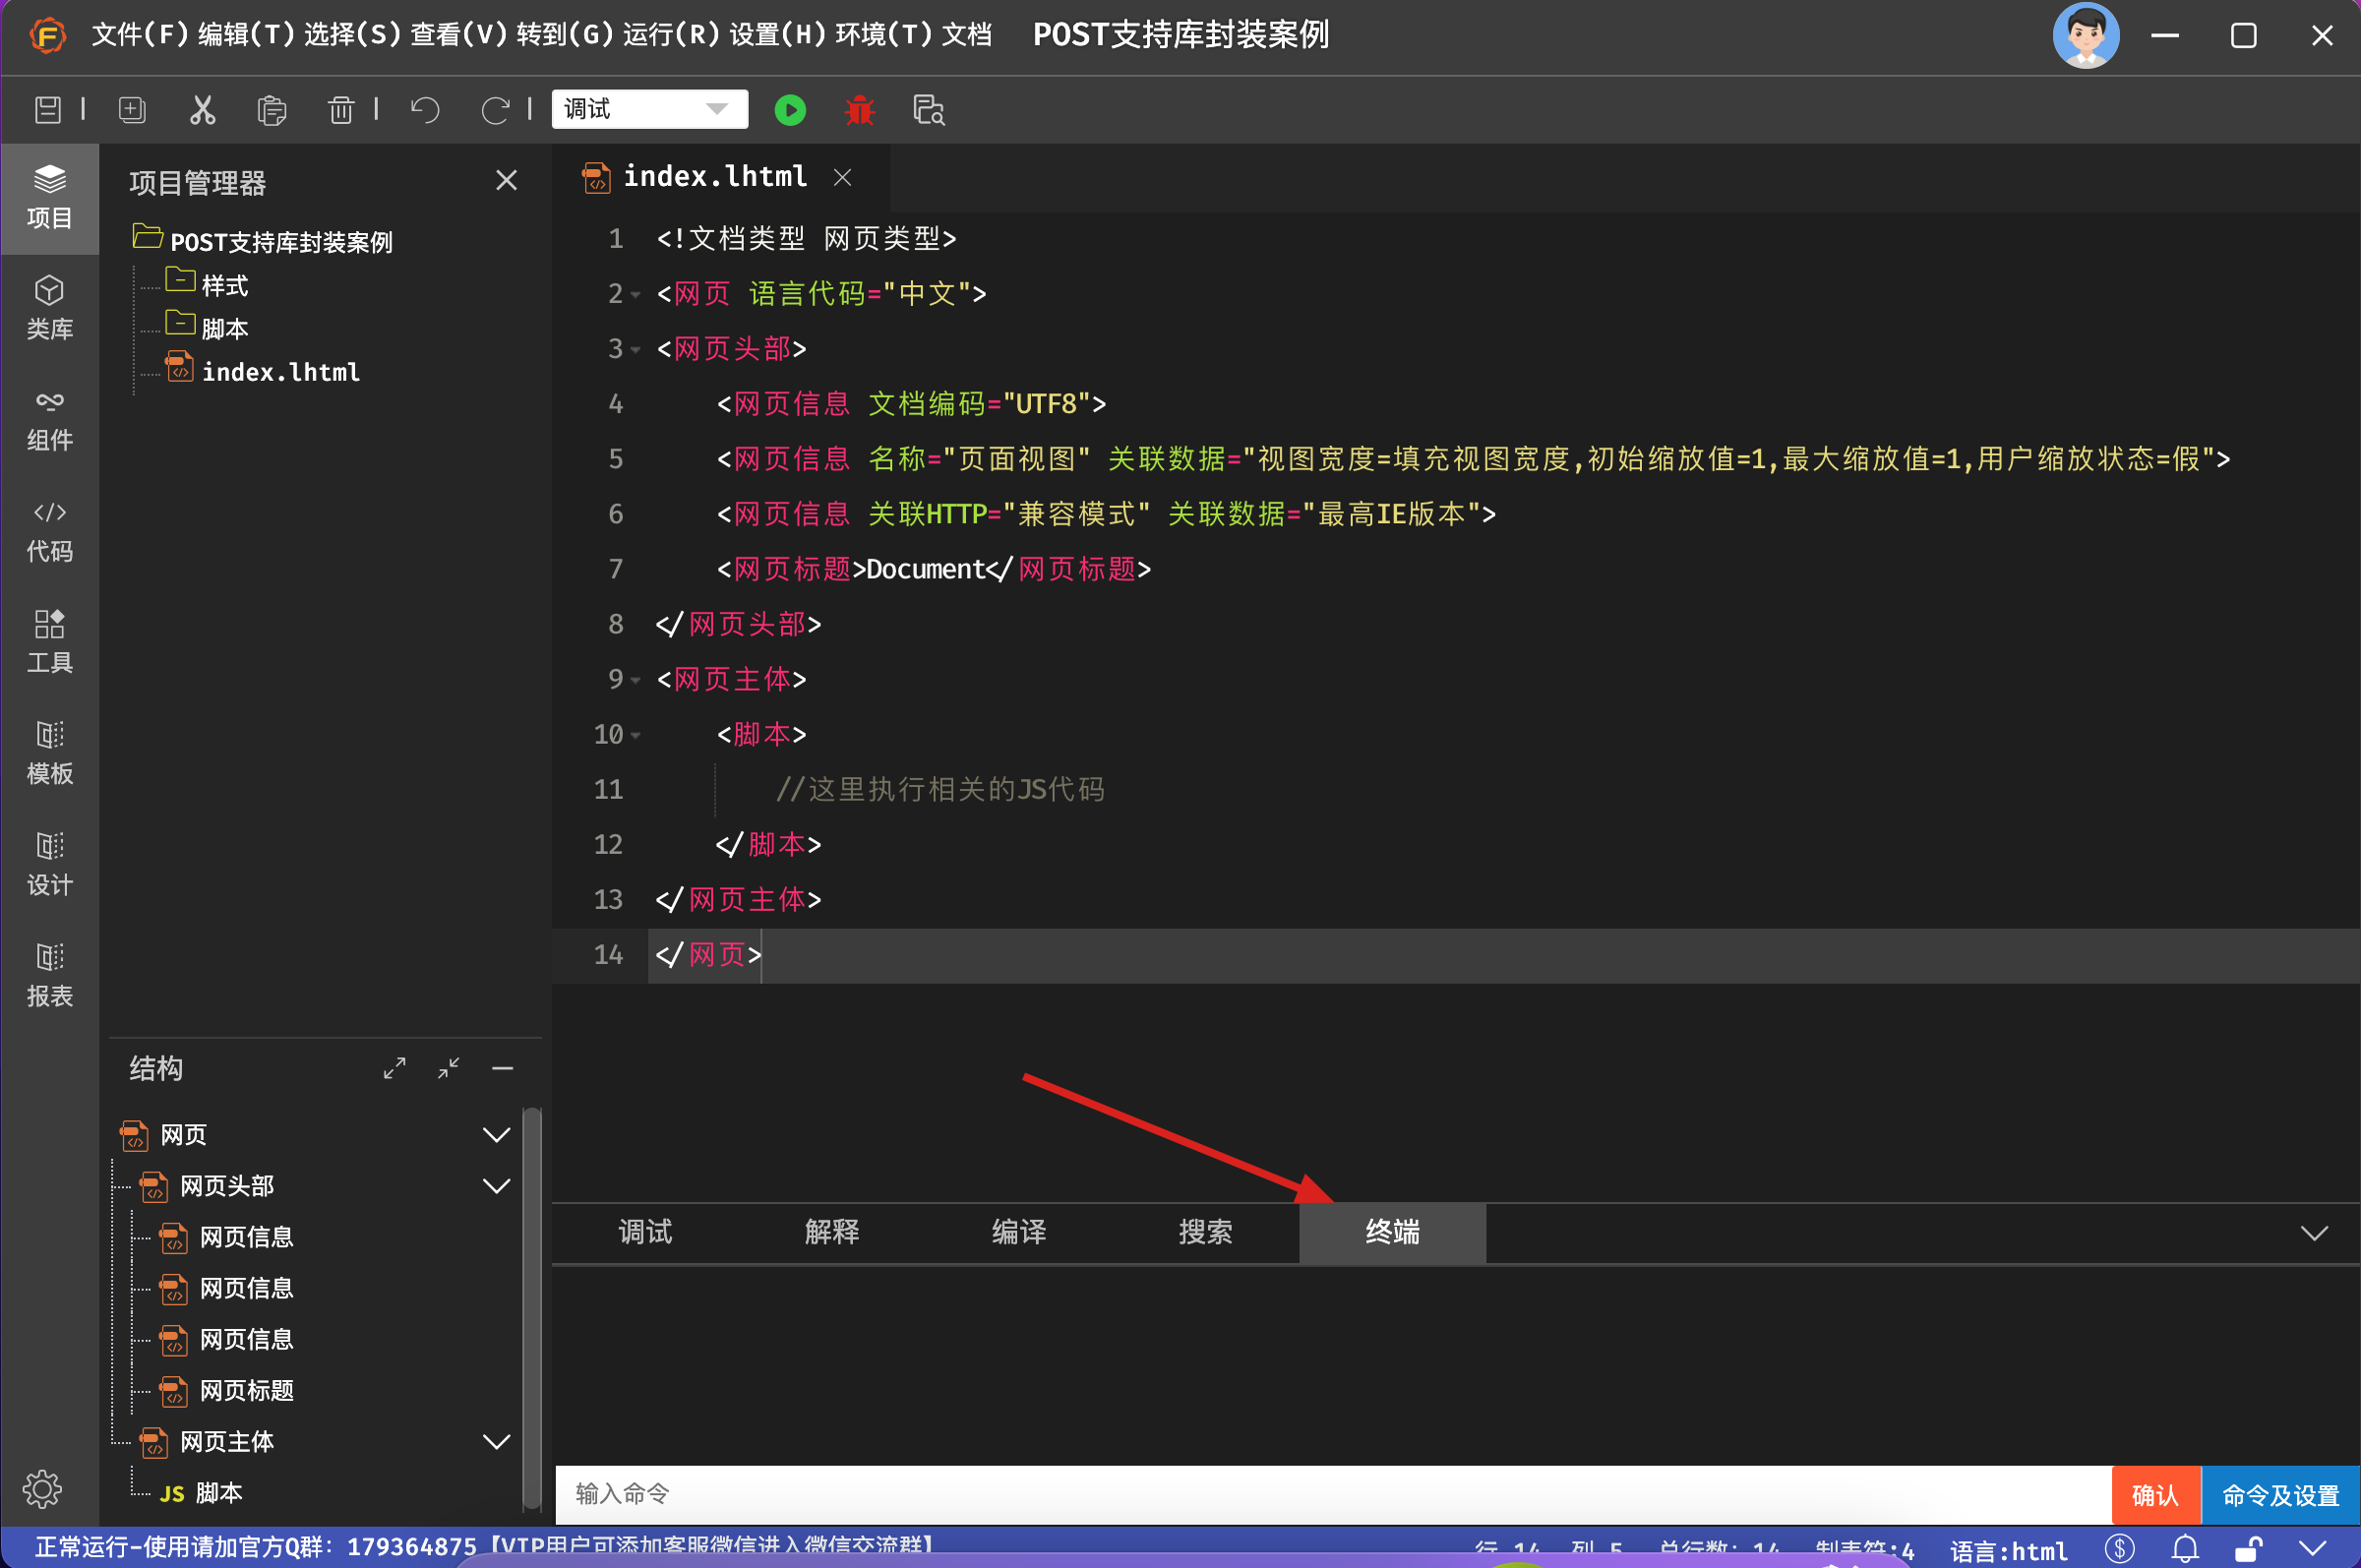Close the 项目管理器 panel
The height and width of the screenshot is (1568, 2361).
coord(507,180)
